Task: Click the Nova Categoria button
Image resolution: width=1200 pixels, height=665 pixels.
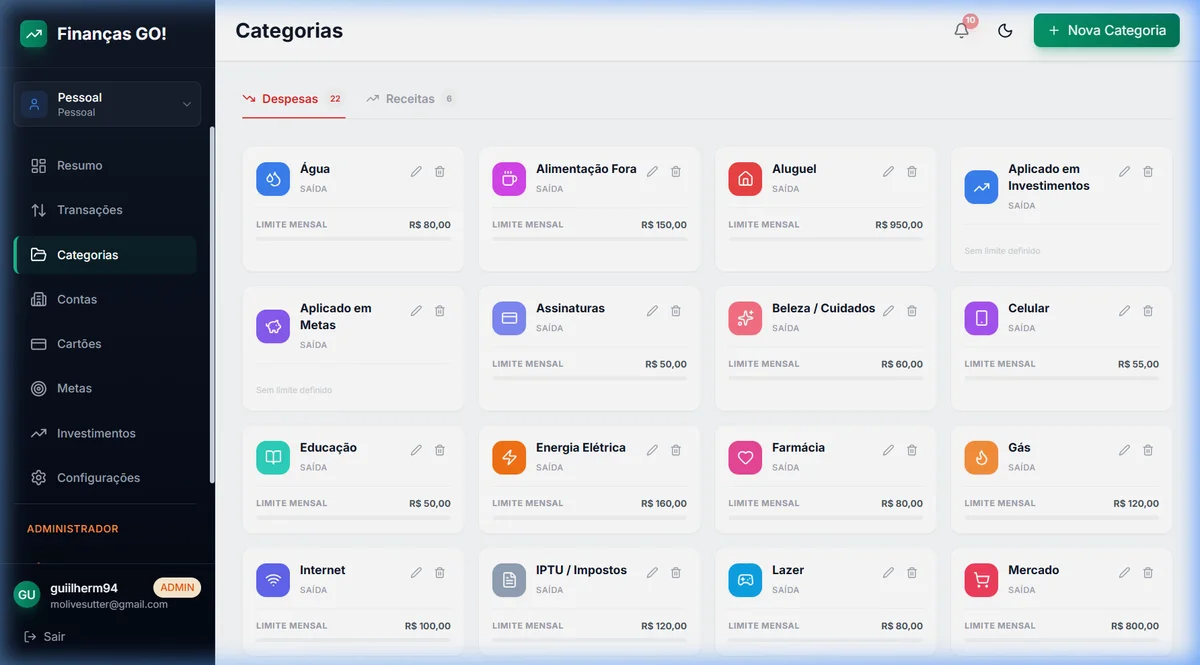Action: (x=1106, y=31)
